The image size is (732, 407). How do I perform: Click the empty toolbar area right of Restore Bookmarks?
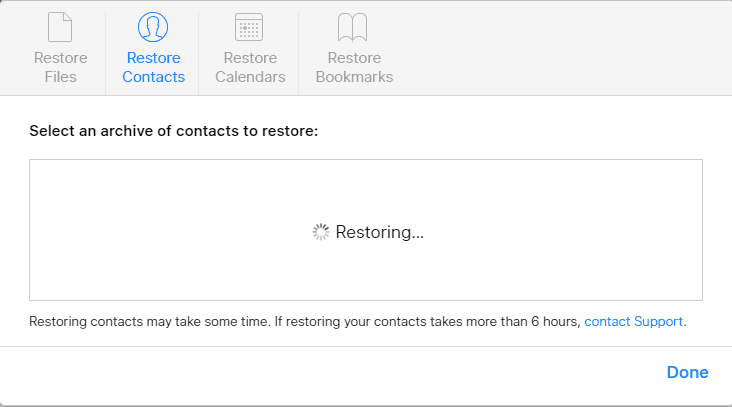(x=560, y=49)
